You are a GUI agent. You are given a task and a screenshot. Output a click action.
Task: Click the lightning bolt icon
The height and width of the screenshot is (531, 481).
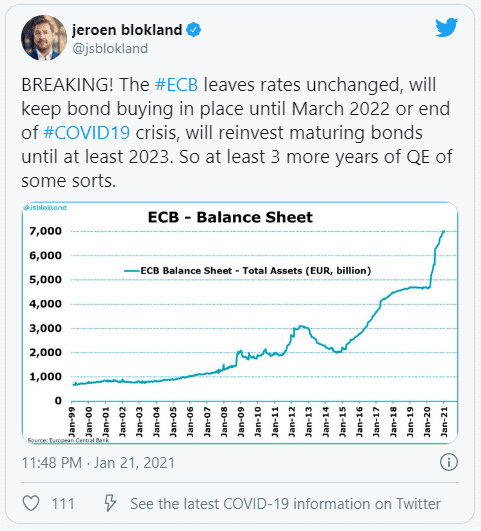[x=110, y=503]
